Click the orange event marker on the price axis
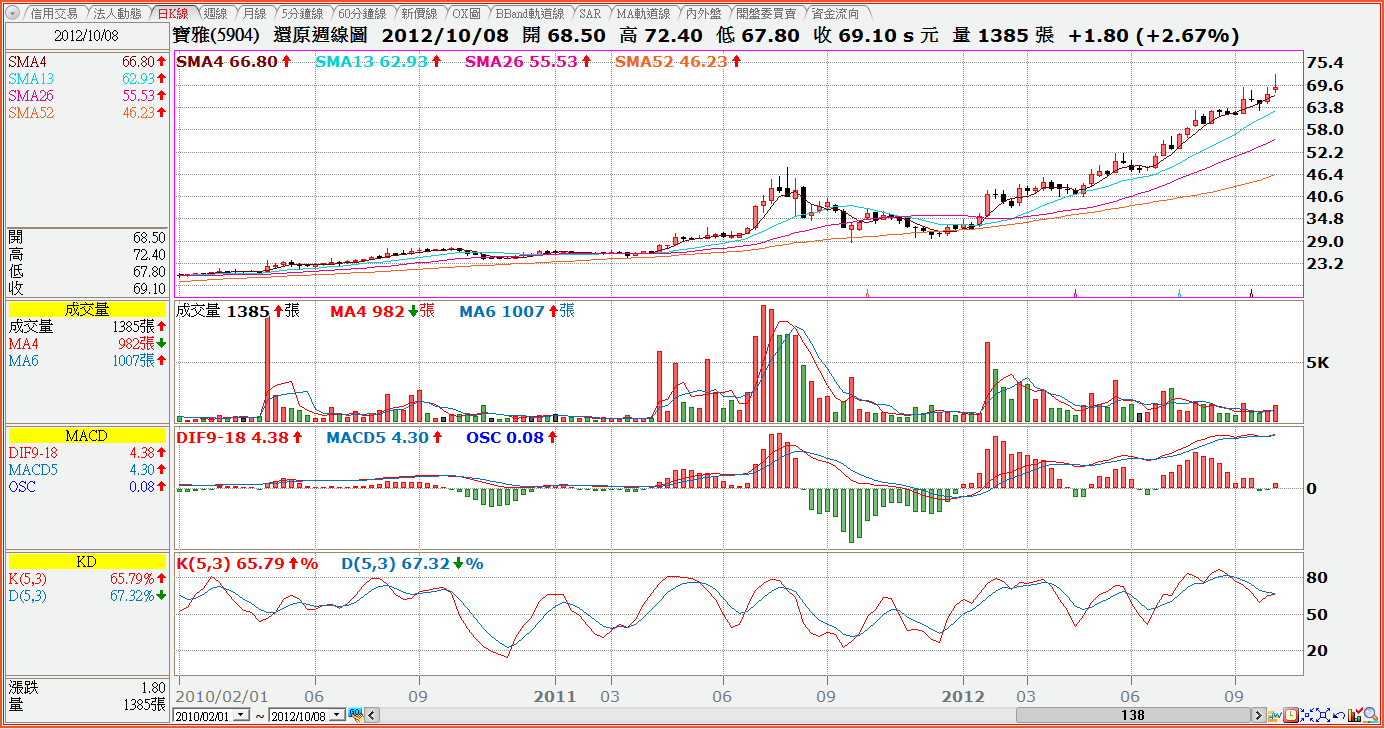Viewport: 1385px width, 729px height. (866, 293)
